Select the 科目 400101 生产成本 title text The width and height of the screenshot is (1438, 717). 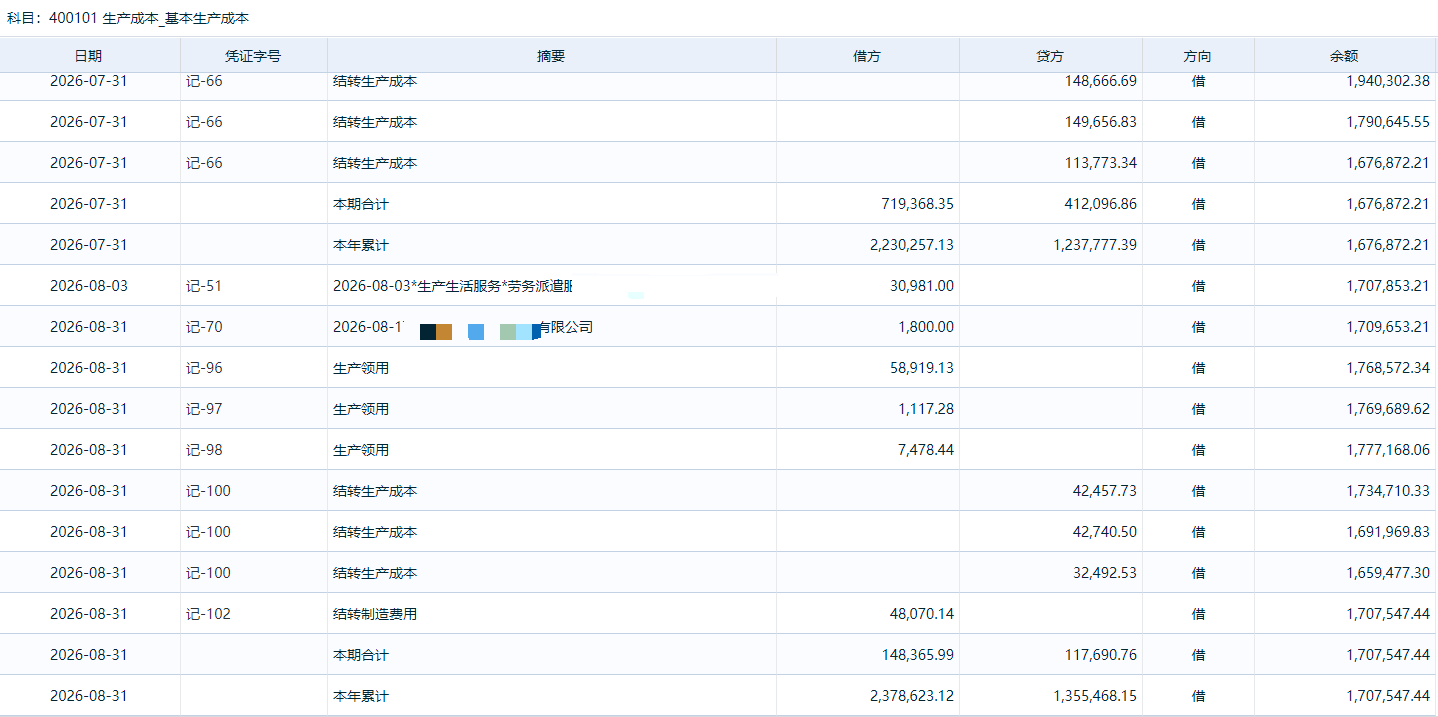click(x=128, y=18)
